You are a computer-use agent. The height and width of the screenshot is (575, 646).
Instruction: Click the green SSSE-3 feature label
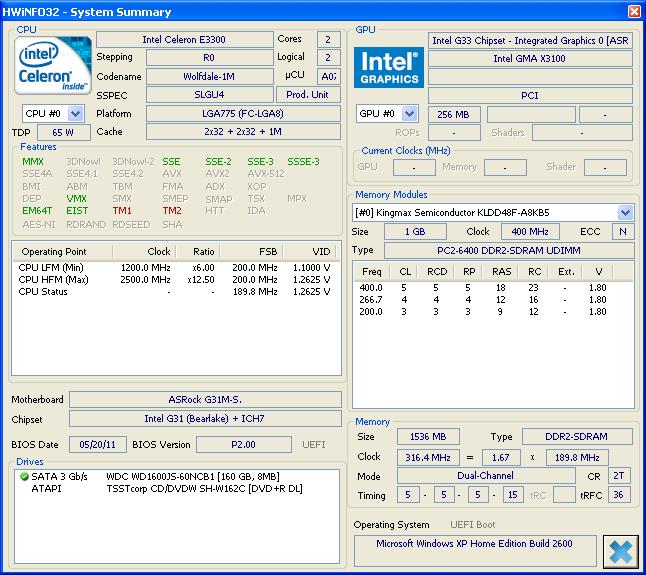[304, 162]
